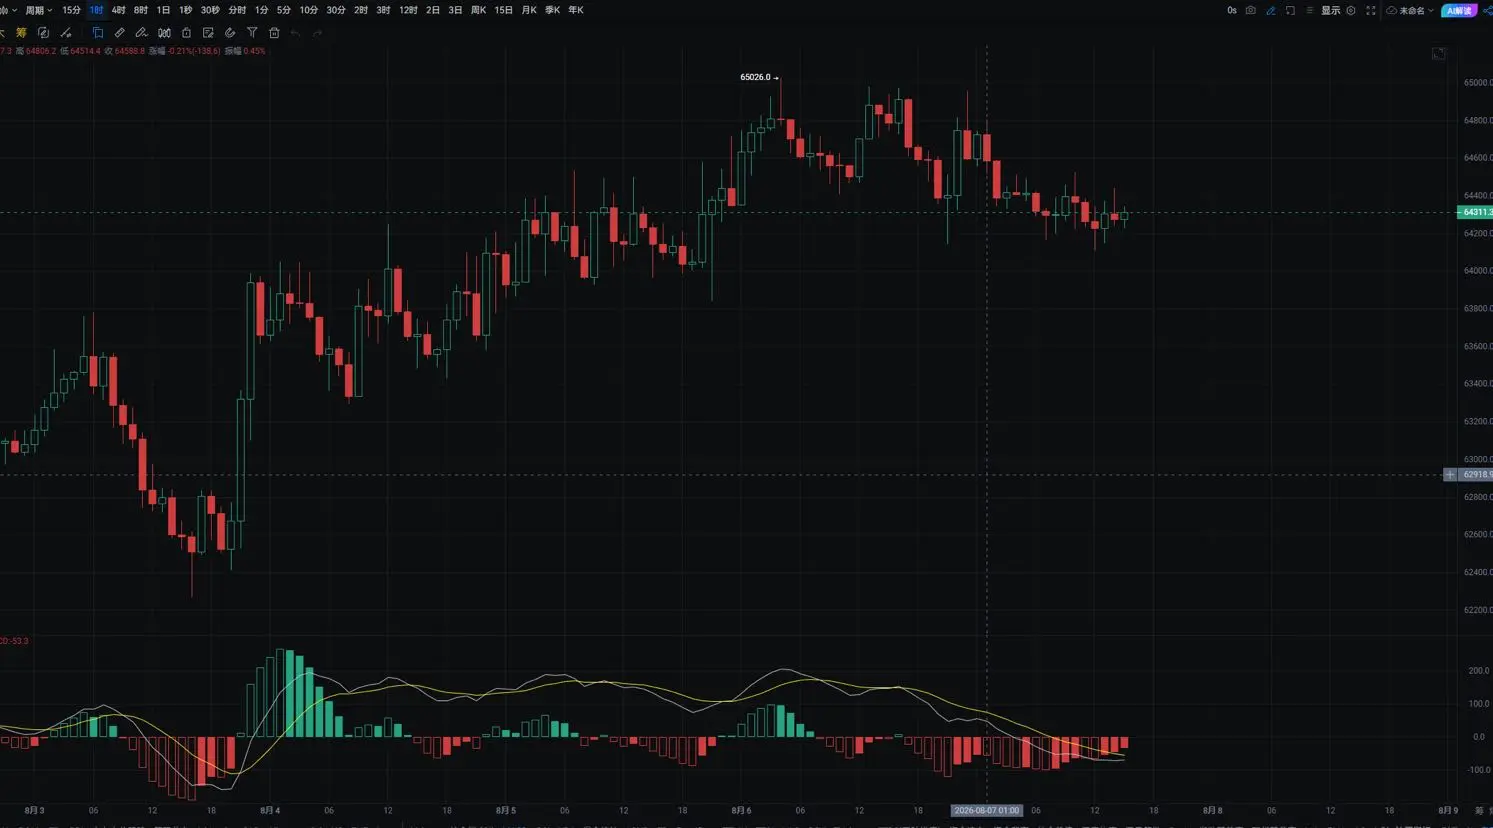The height and width of the screenshot is (828, 1493).
Task: Choose the 1分 interval
Action: point(261,10)
